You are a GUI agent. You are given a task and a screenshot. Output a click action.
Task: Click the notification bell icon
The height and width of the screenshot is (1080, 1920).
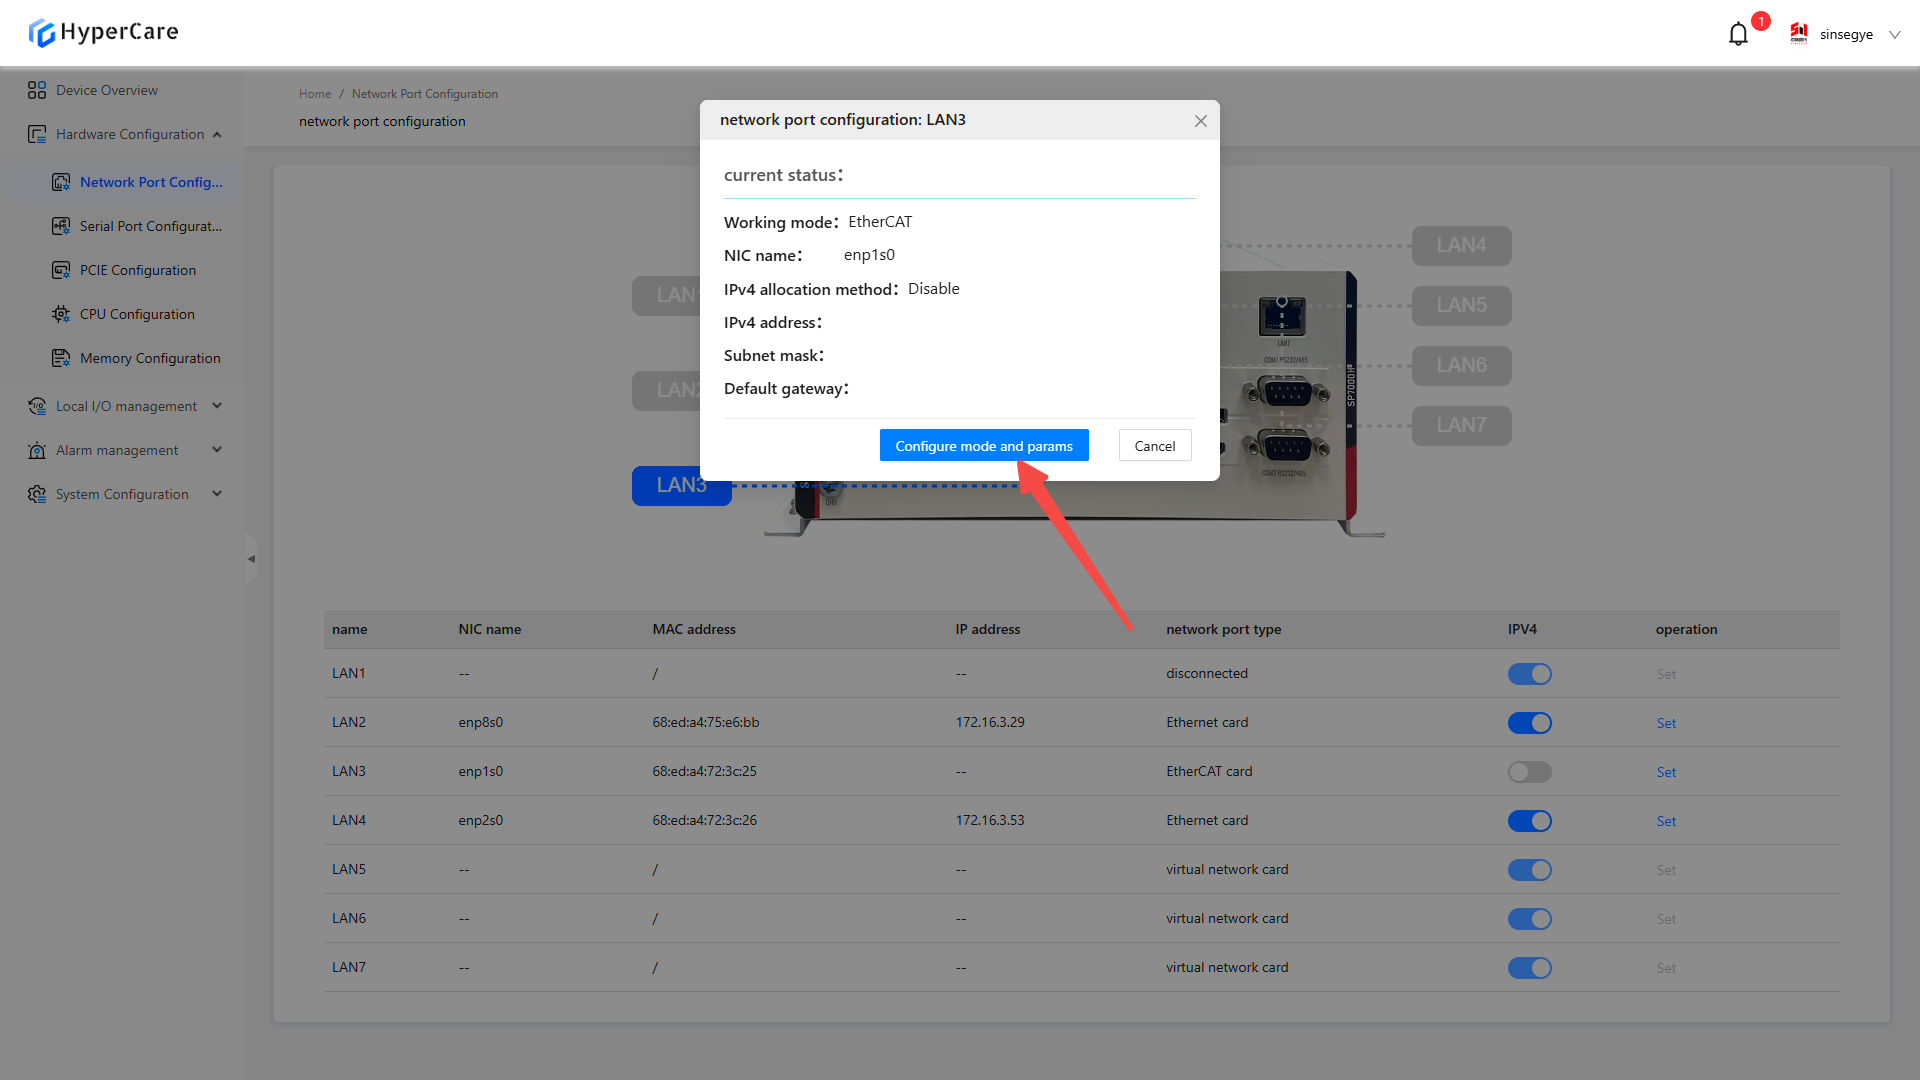1738,34
